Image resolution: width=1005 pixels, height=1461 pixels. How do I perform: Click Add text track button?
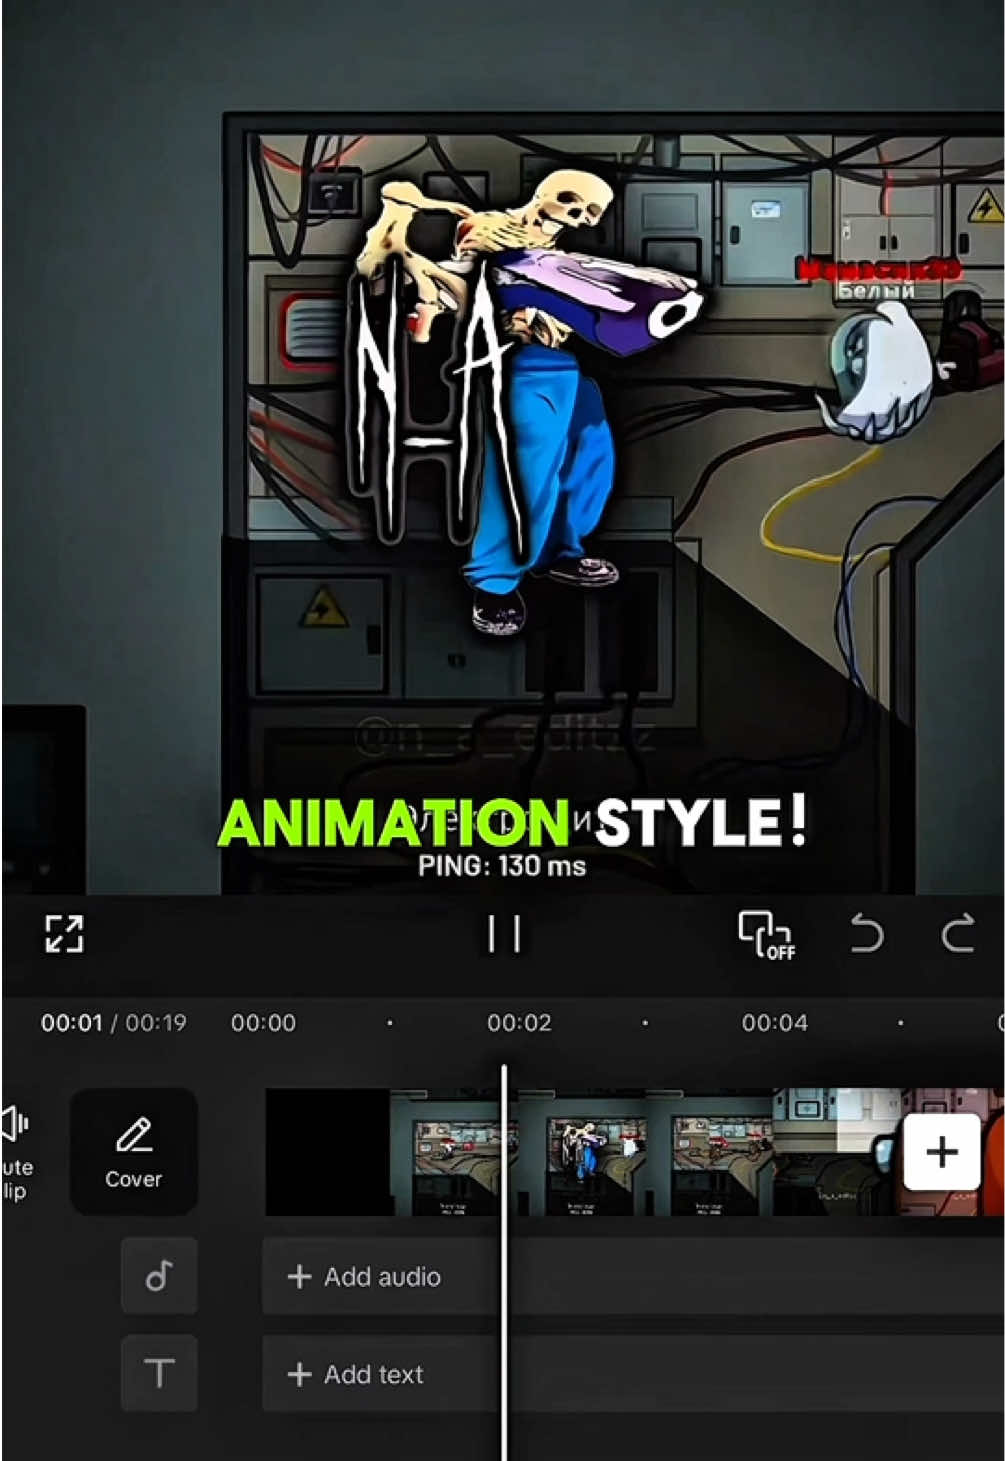(355, 1374)
